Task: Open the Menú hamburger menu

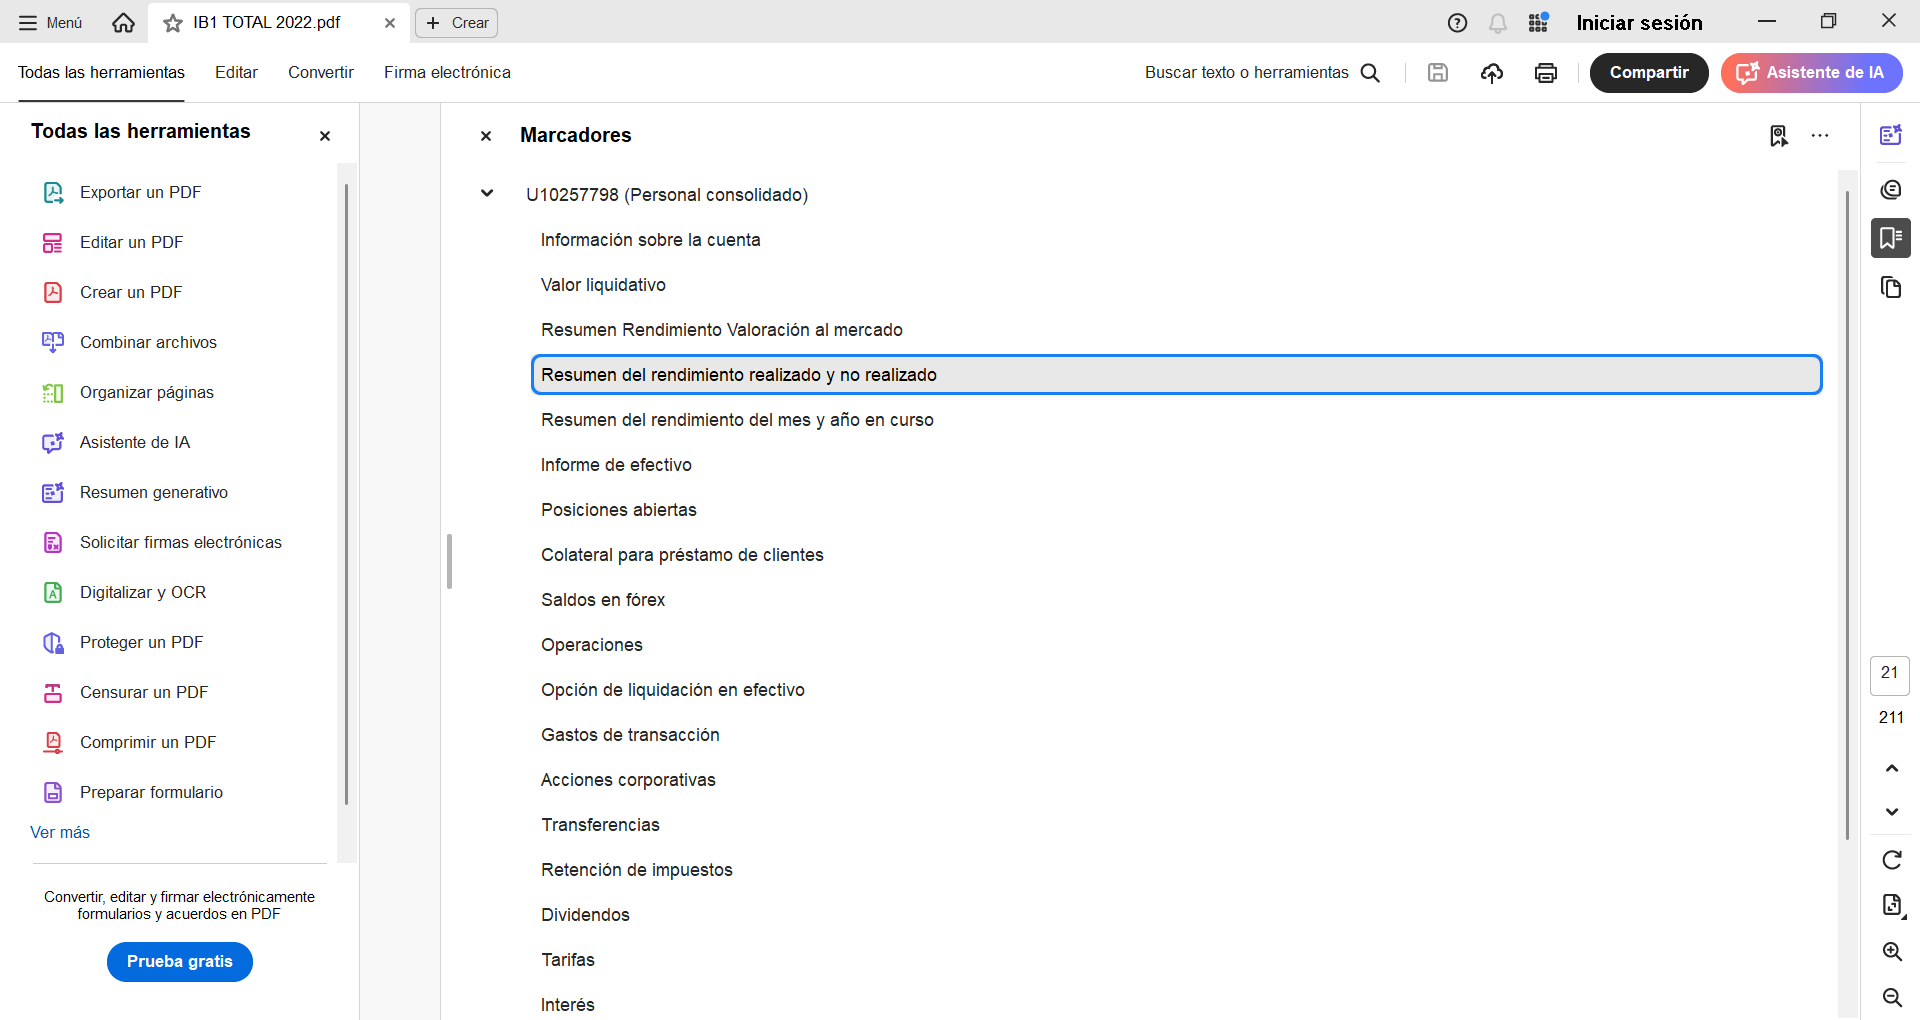Action: pyautogui.click(x=50, y=22)
